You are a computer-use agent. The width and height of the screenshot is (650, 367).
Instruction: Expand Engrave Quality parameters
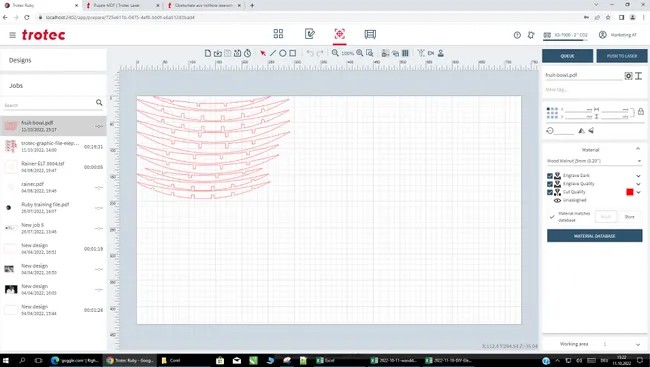(x=638, y=184)
